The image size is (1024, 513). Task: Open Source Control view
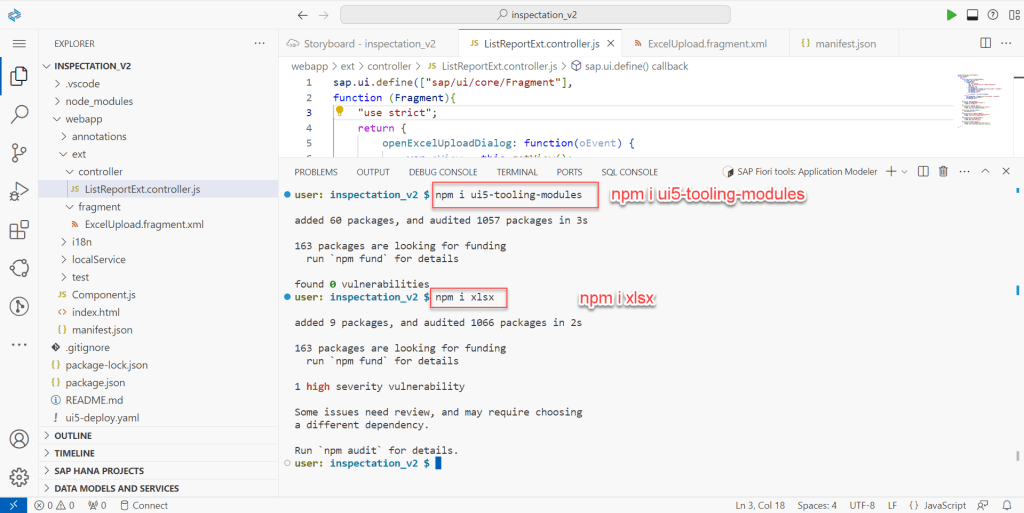[19, 153]
